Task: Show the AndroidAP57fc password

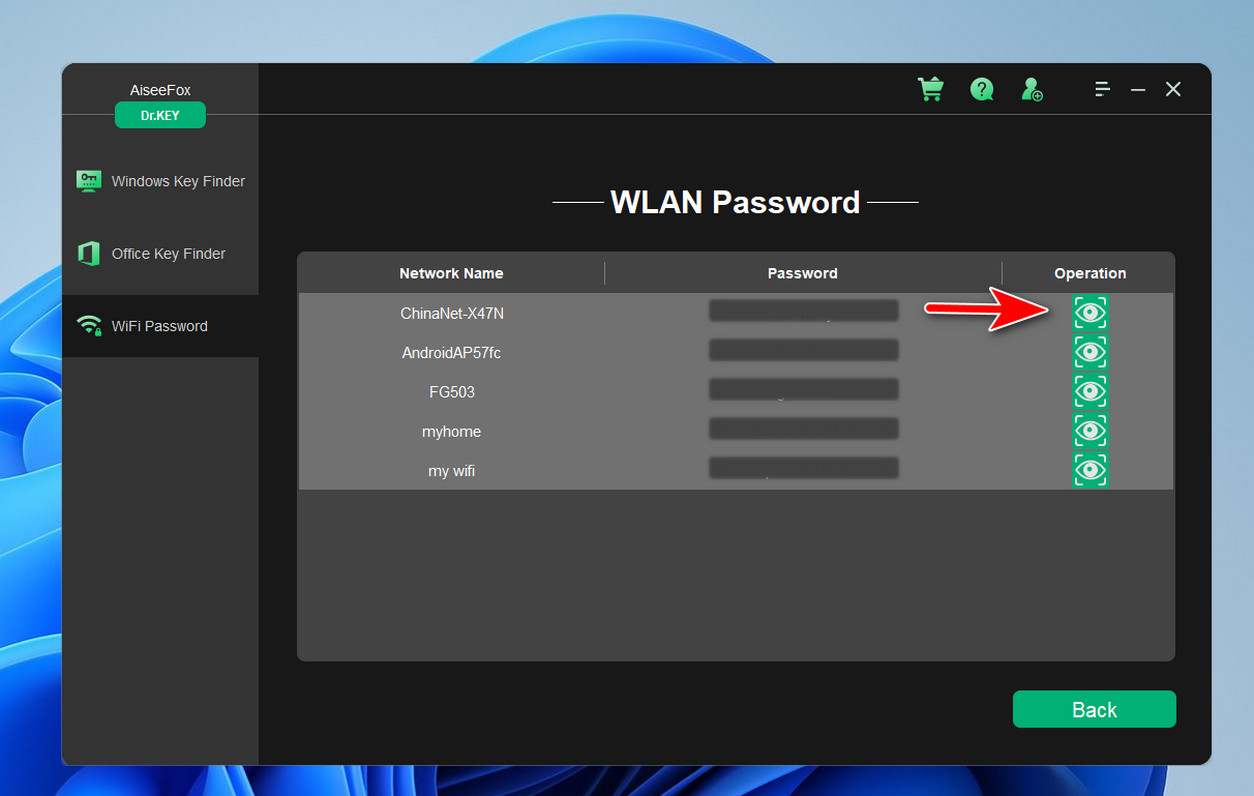Action: point(1090,352)
